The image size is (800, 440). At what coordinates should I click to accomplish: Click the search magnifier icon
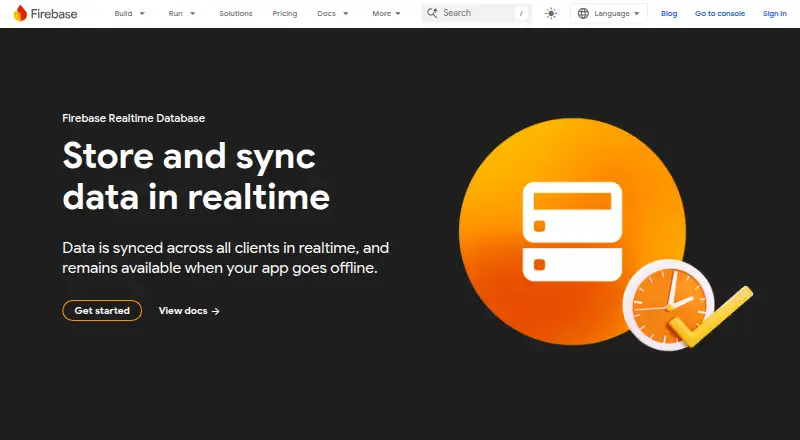[x=432, y=13]
